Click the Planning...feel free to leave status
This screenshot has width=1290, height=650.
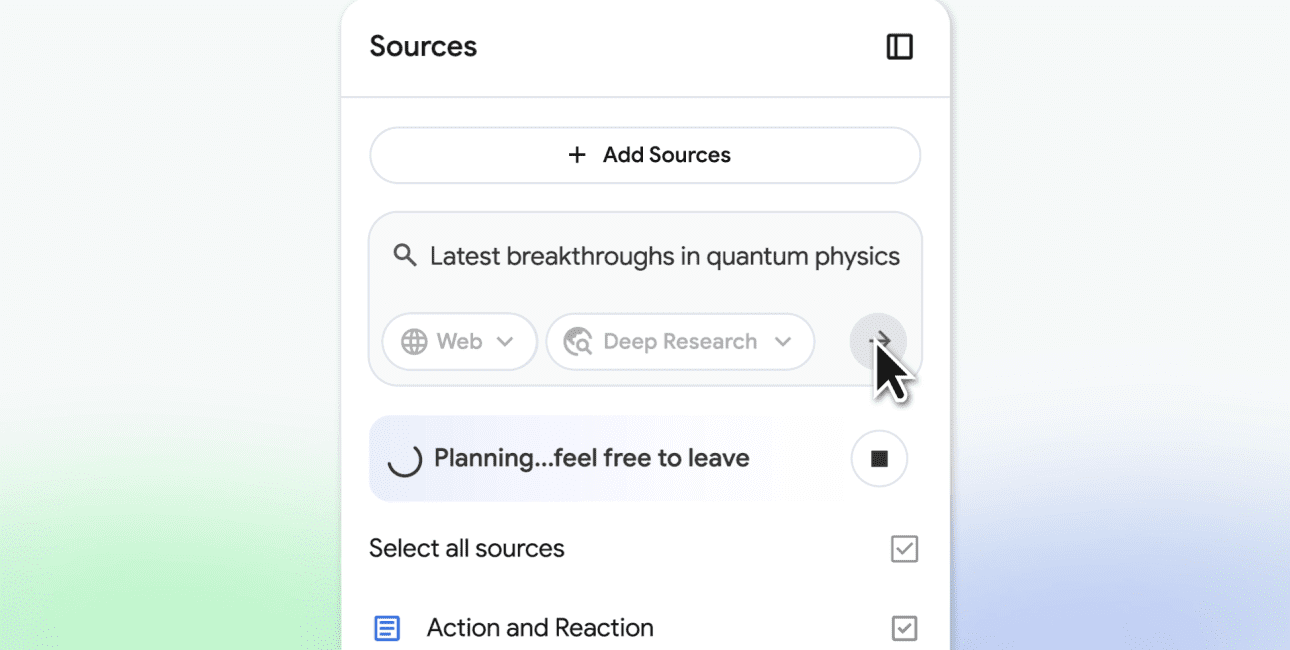tap(591, 459)
